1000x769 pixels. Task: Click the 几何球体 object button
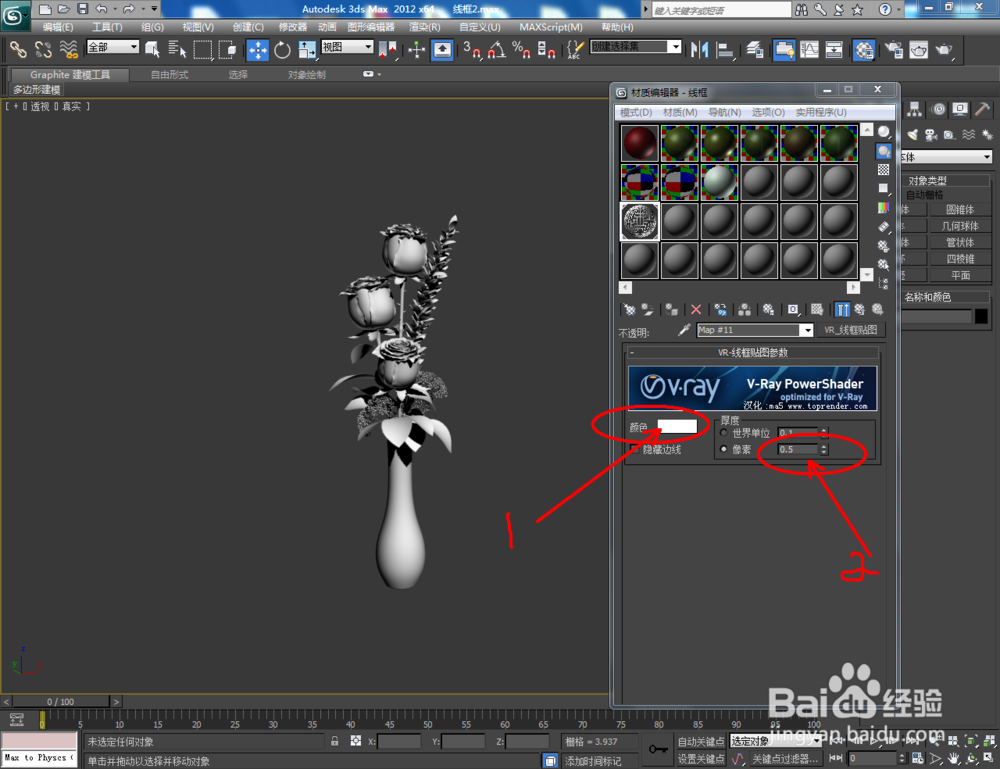pos(960,226)
